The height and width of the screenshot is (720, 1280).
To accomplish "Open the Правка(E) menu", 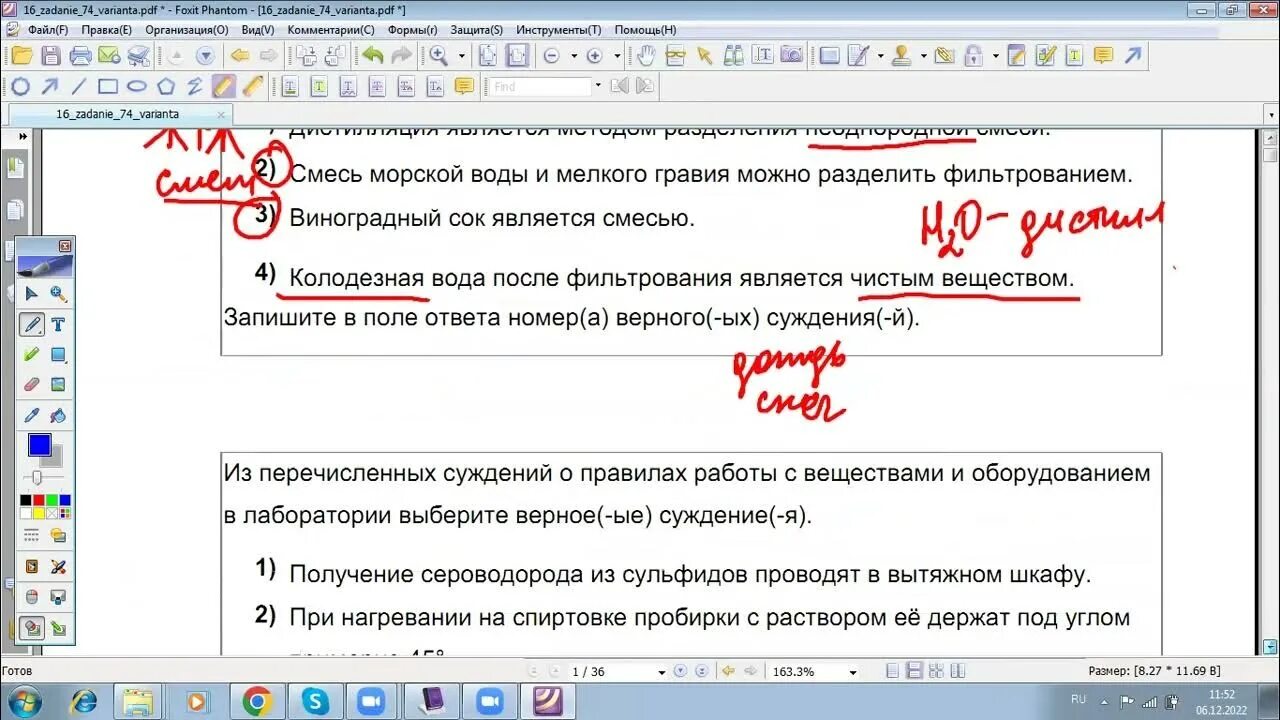I will click(x=106, y=30).
